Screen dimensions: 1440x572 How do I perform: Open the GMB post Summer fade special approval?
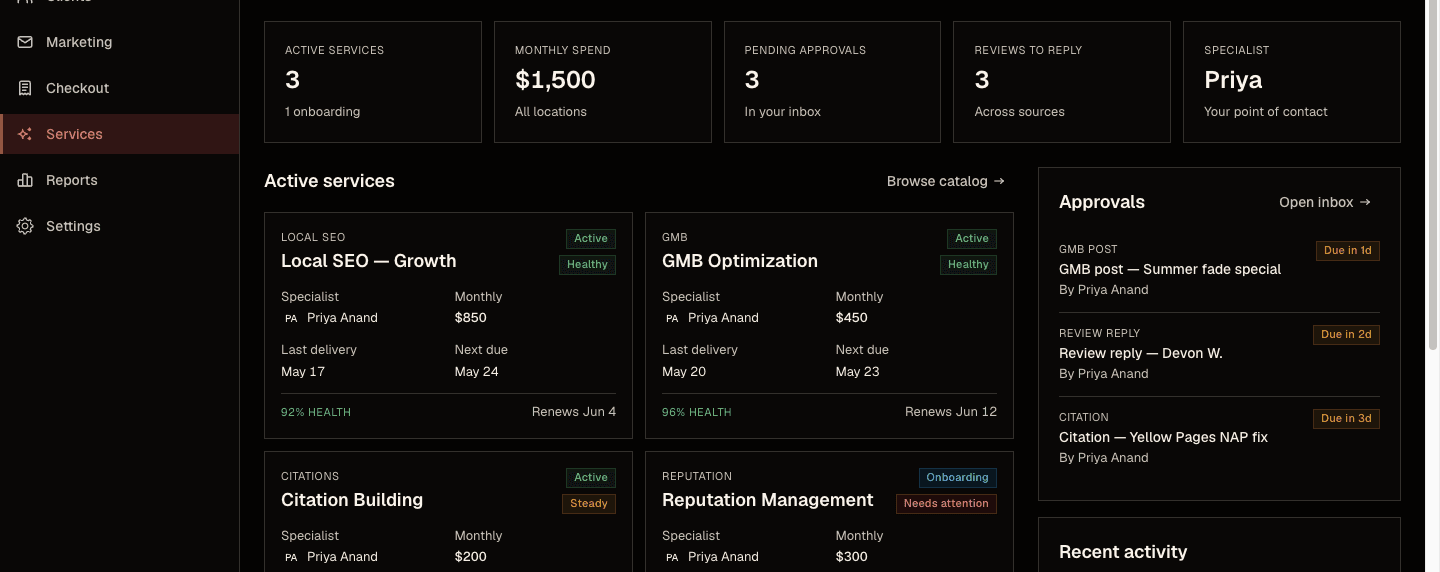[1170, 269]
